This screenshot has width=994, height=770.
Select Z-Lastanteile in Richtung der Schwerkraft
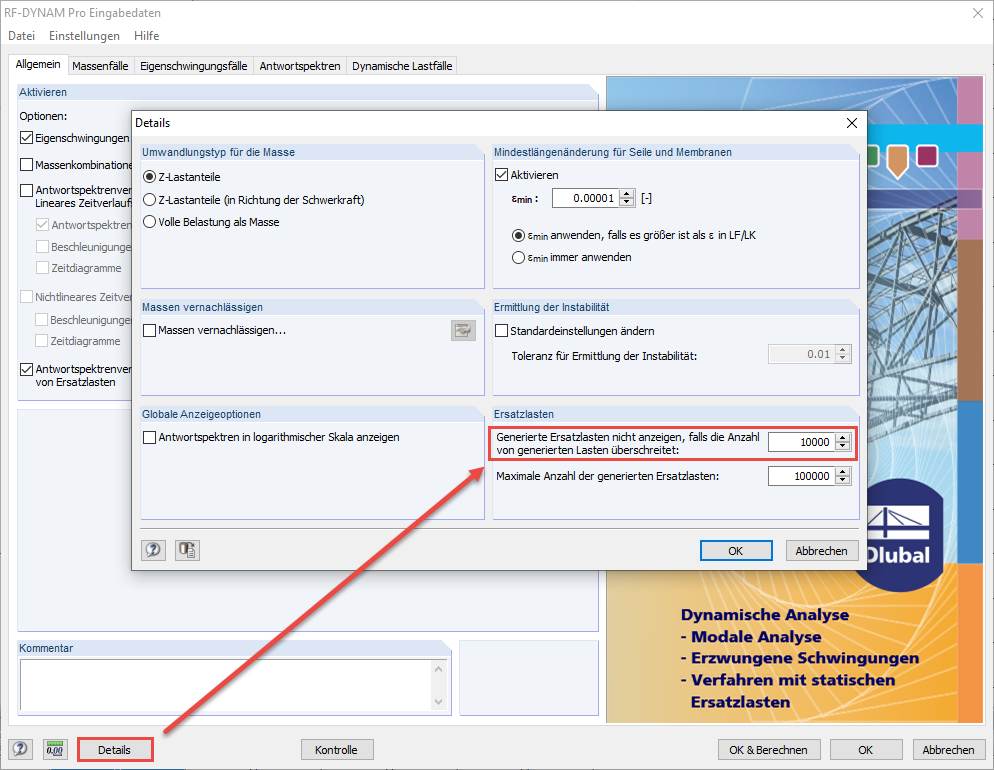point(150,200)
